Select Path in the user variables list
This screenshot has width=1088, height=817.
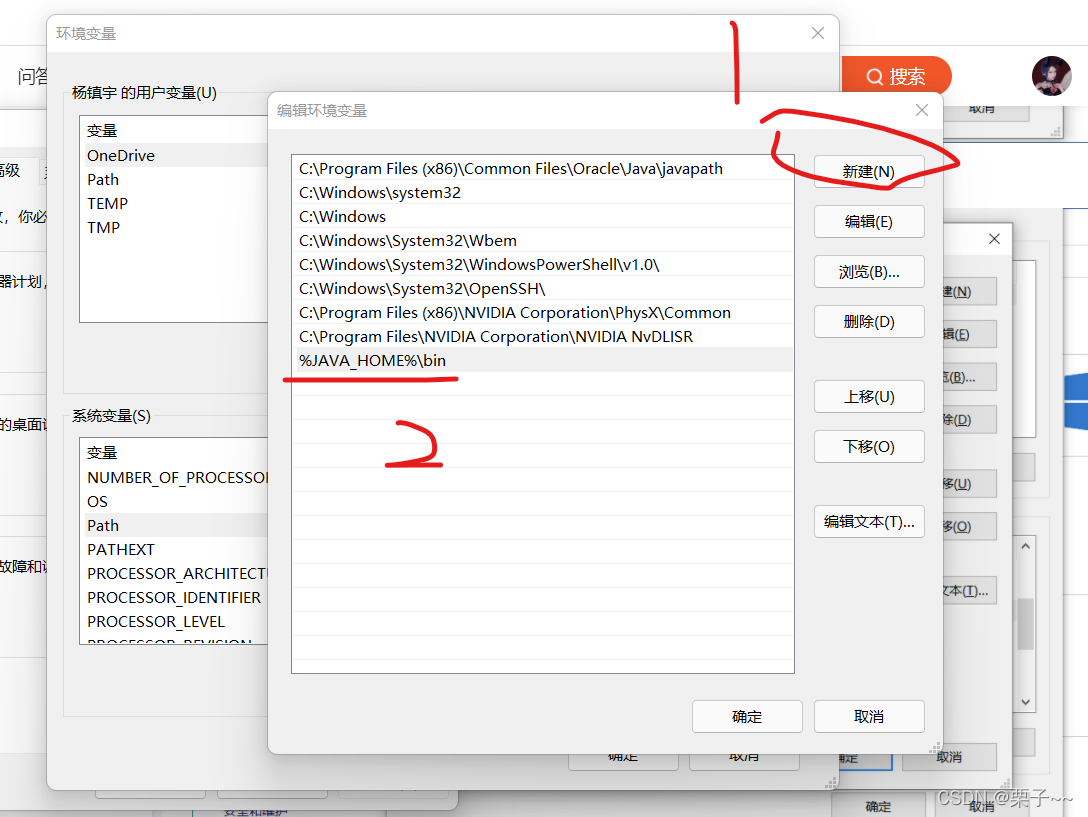(175, 180)
